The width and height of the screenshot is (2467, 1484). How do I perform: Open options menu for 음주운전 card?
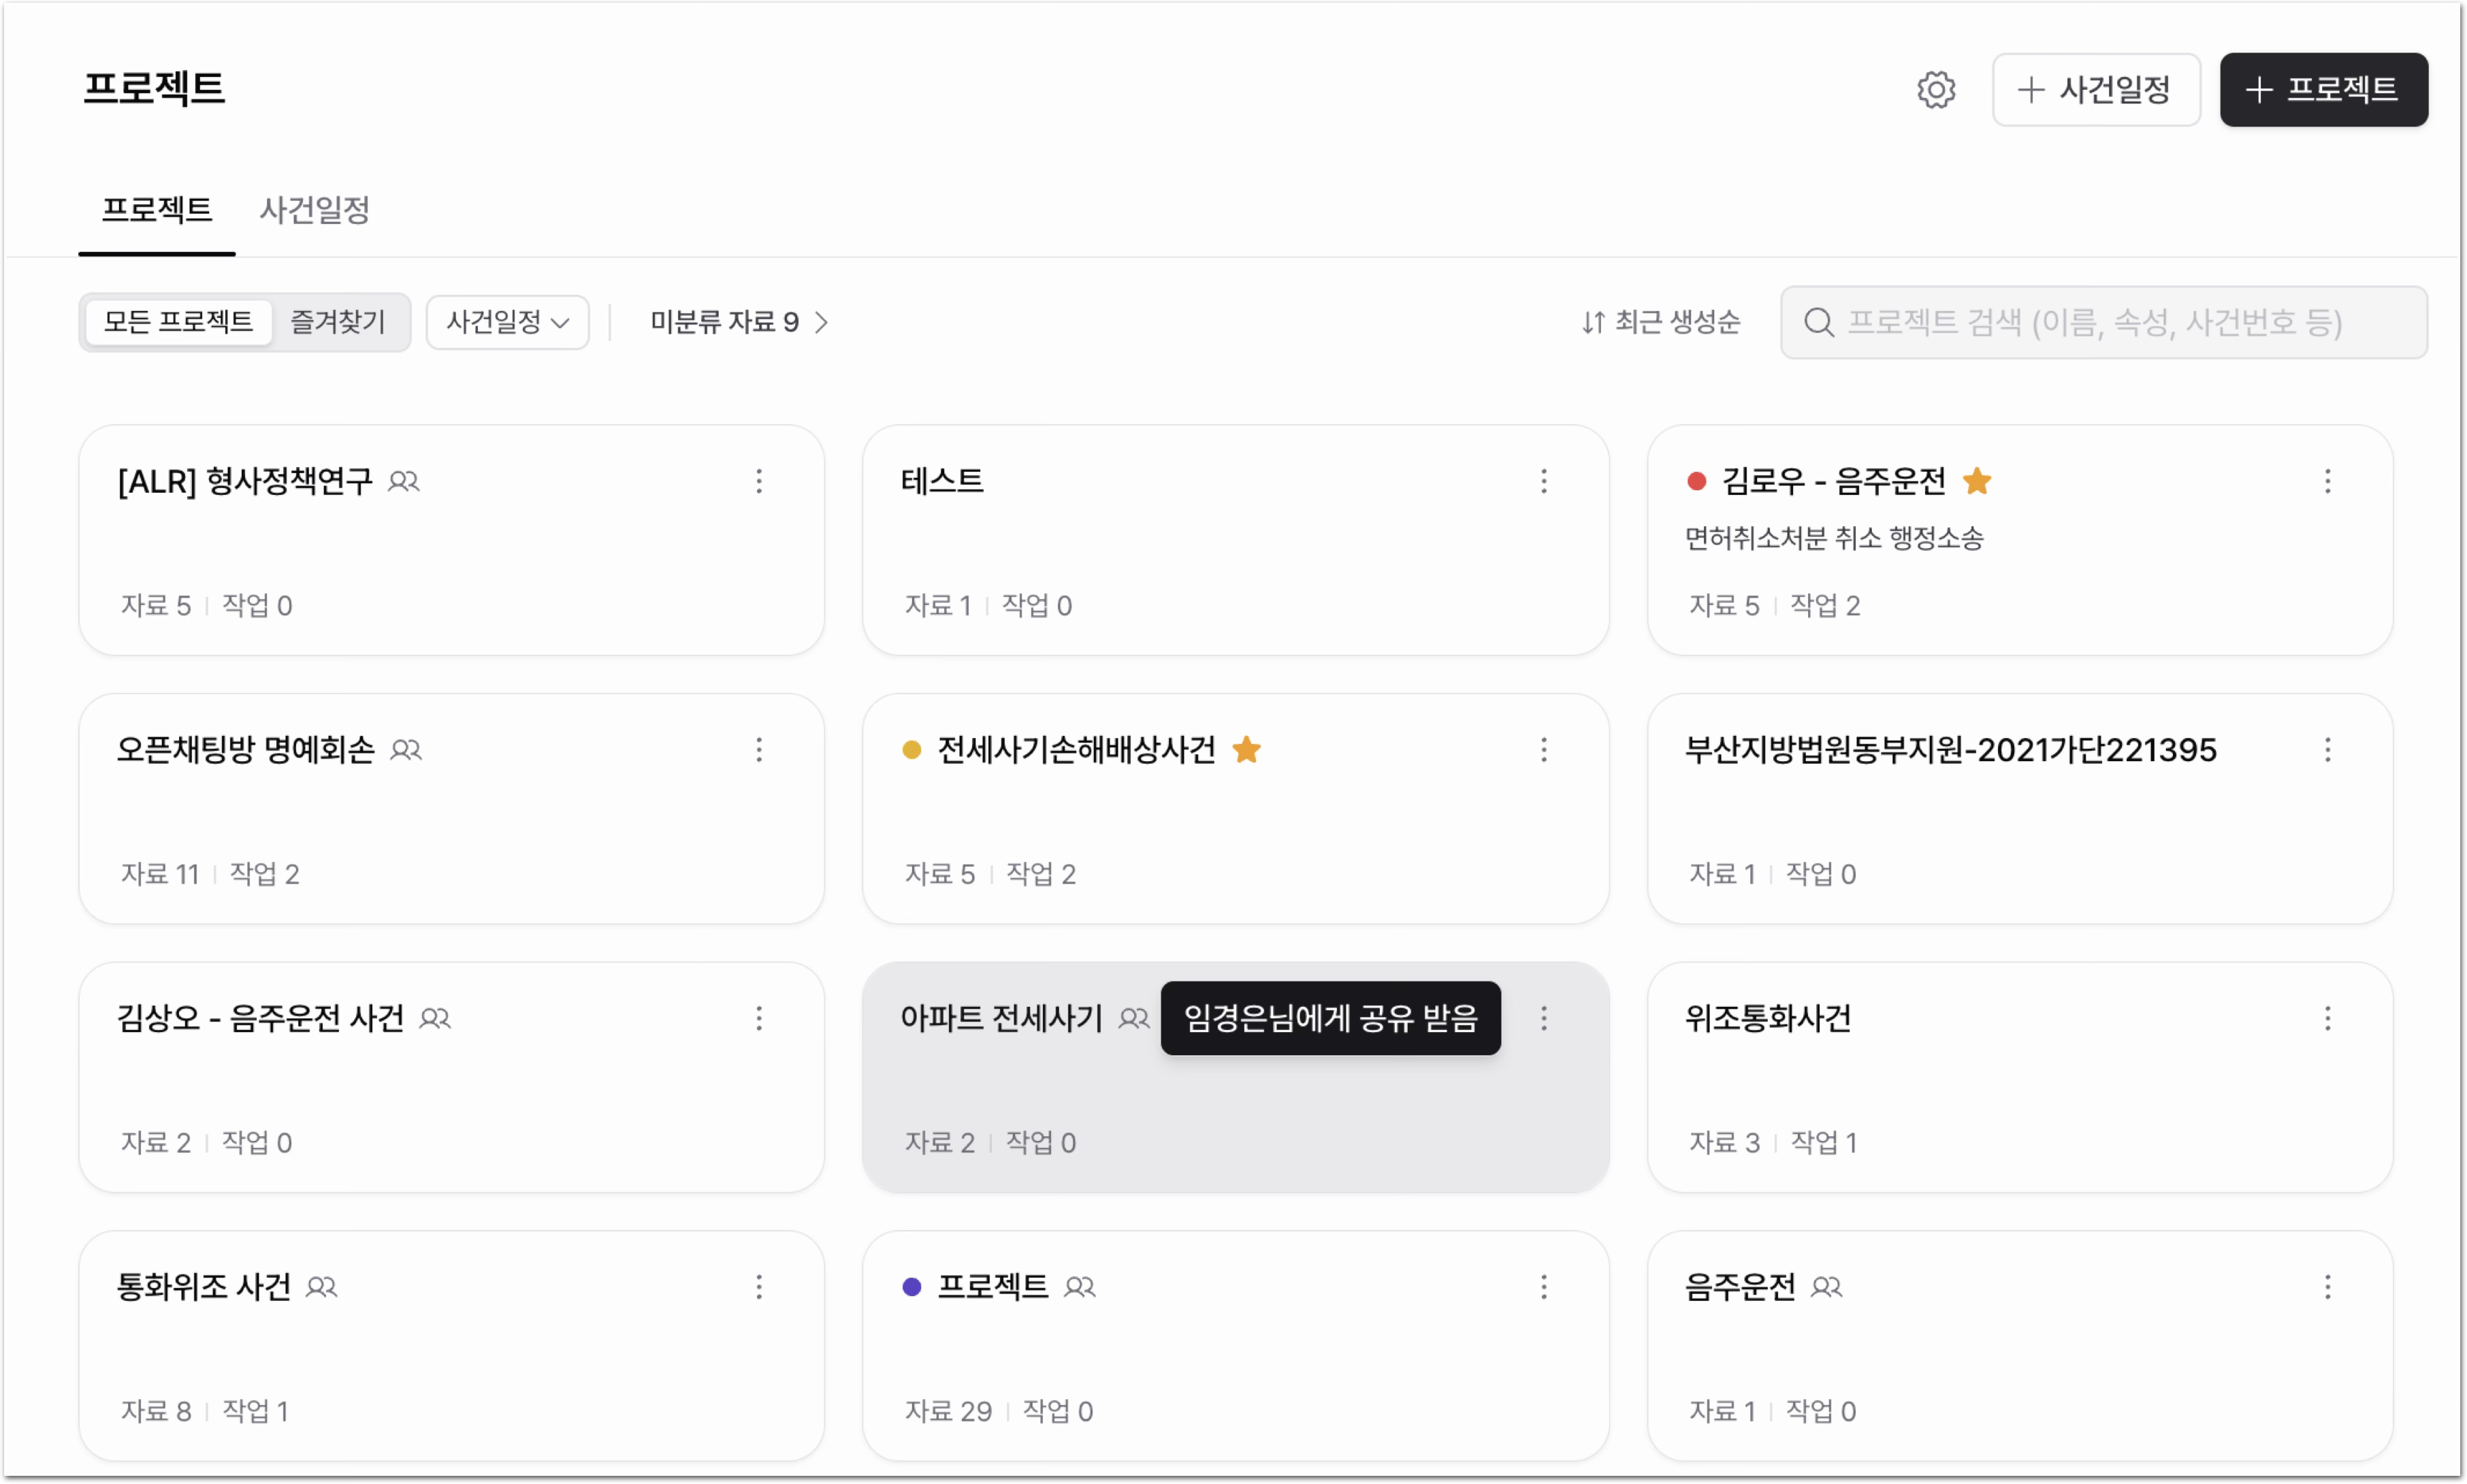2327,1286
